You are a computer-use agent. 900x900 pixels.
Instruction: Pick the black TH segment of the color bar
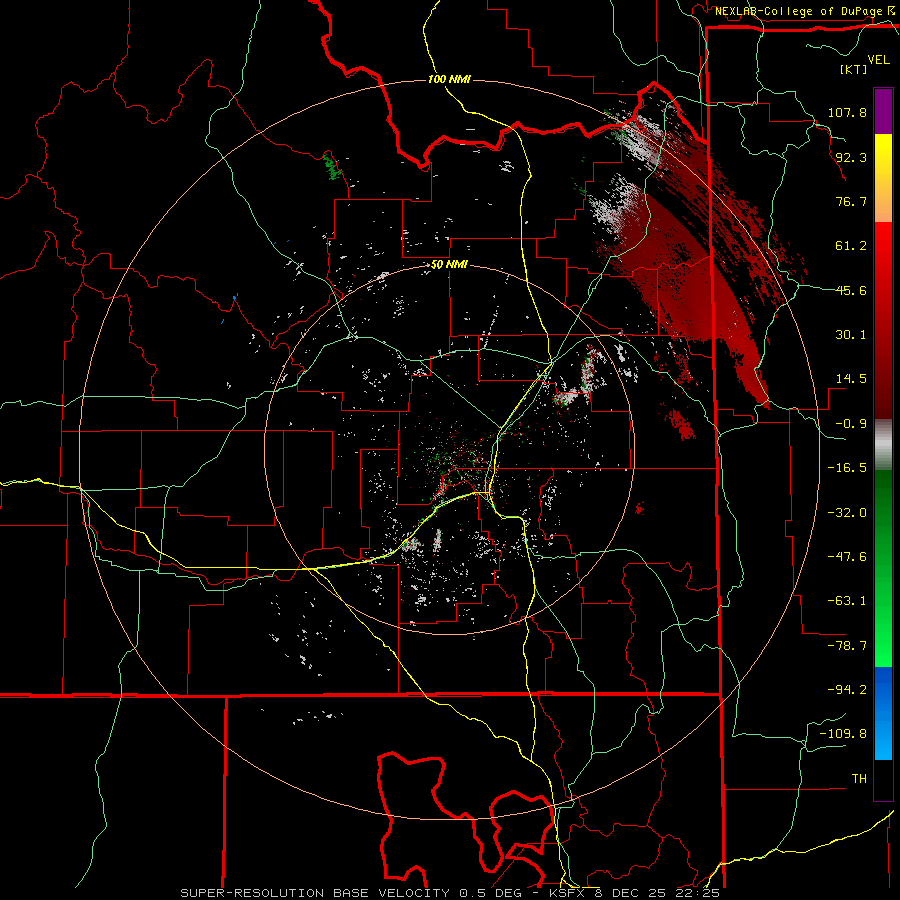pos(883,779)
